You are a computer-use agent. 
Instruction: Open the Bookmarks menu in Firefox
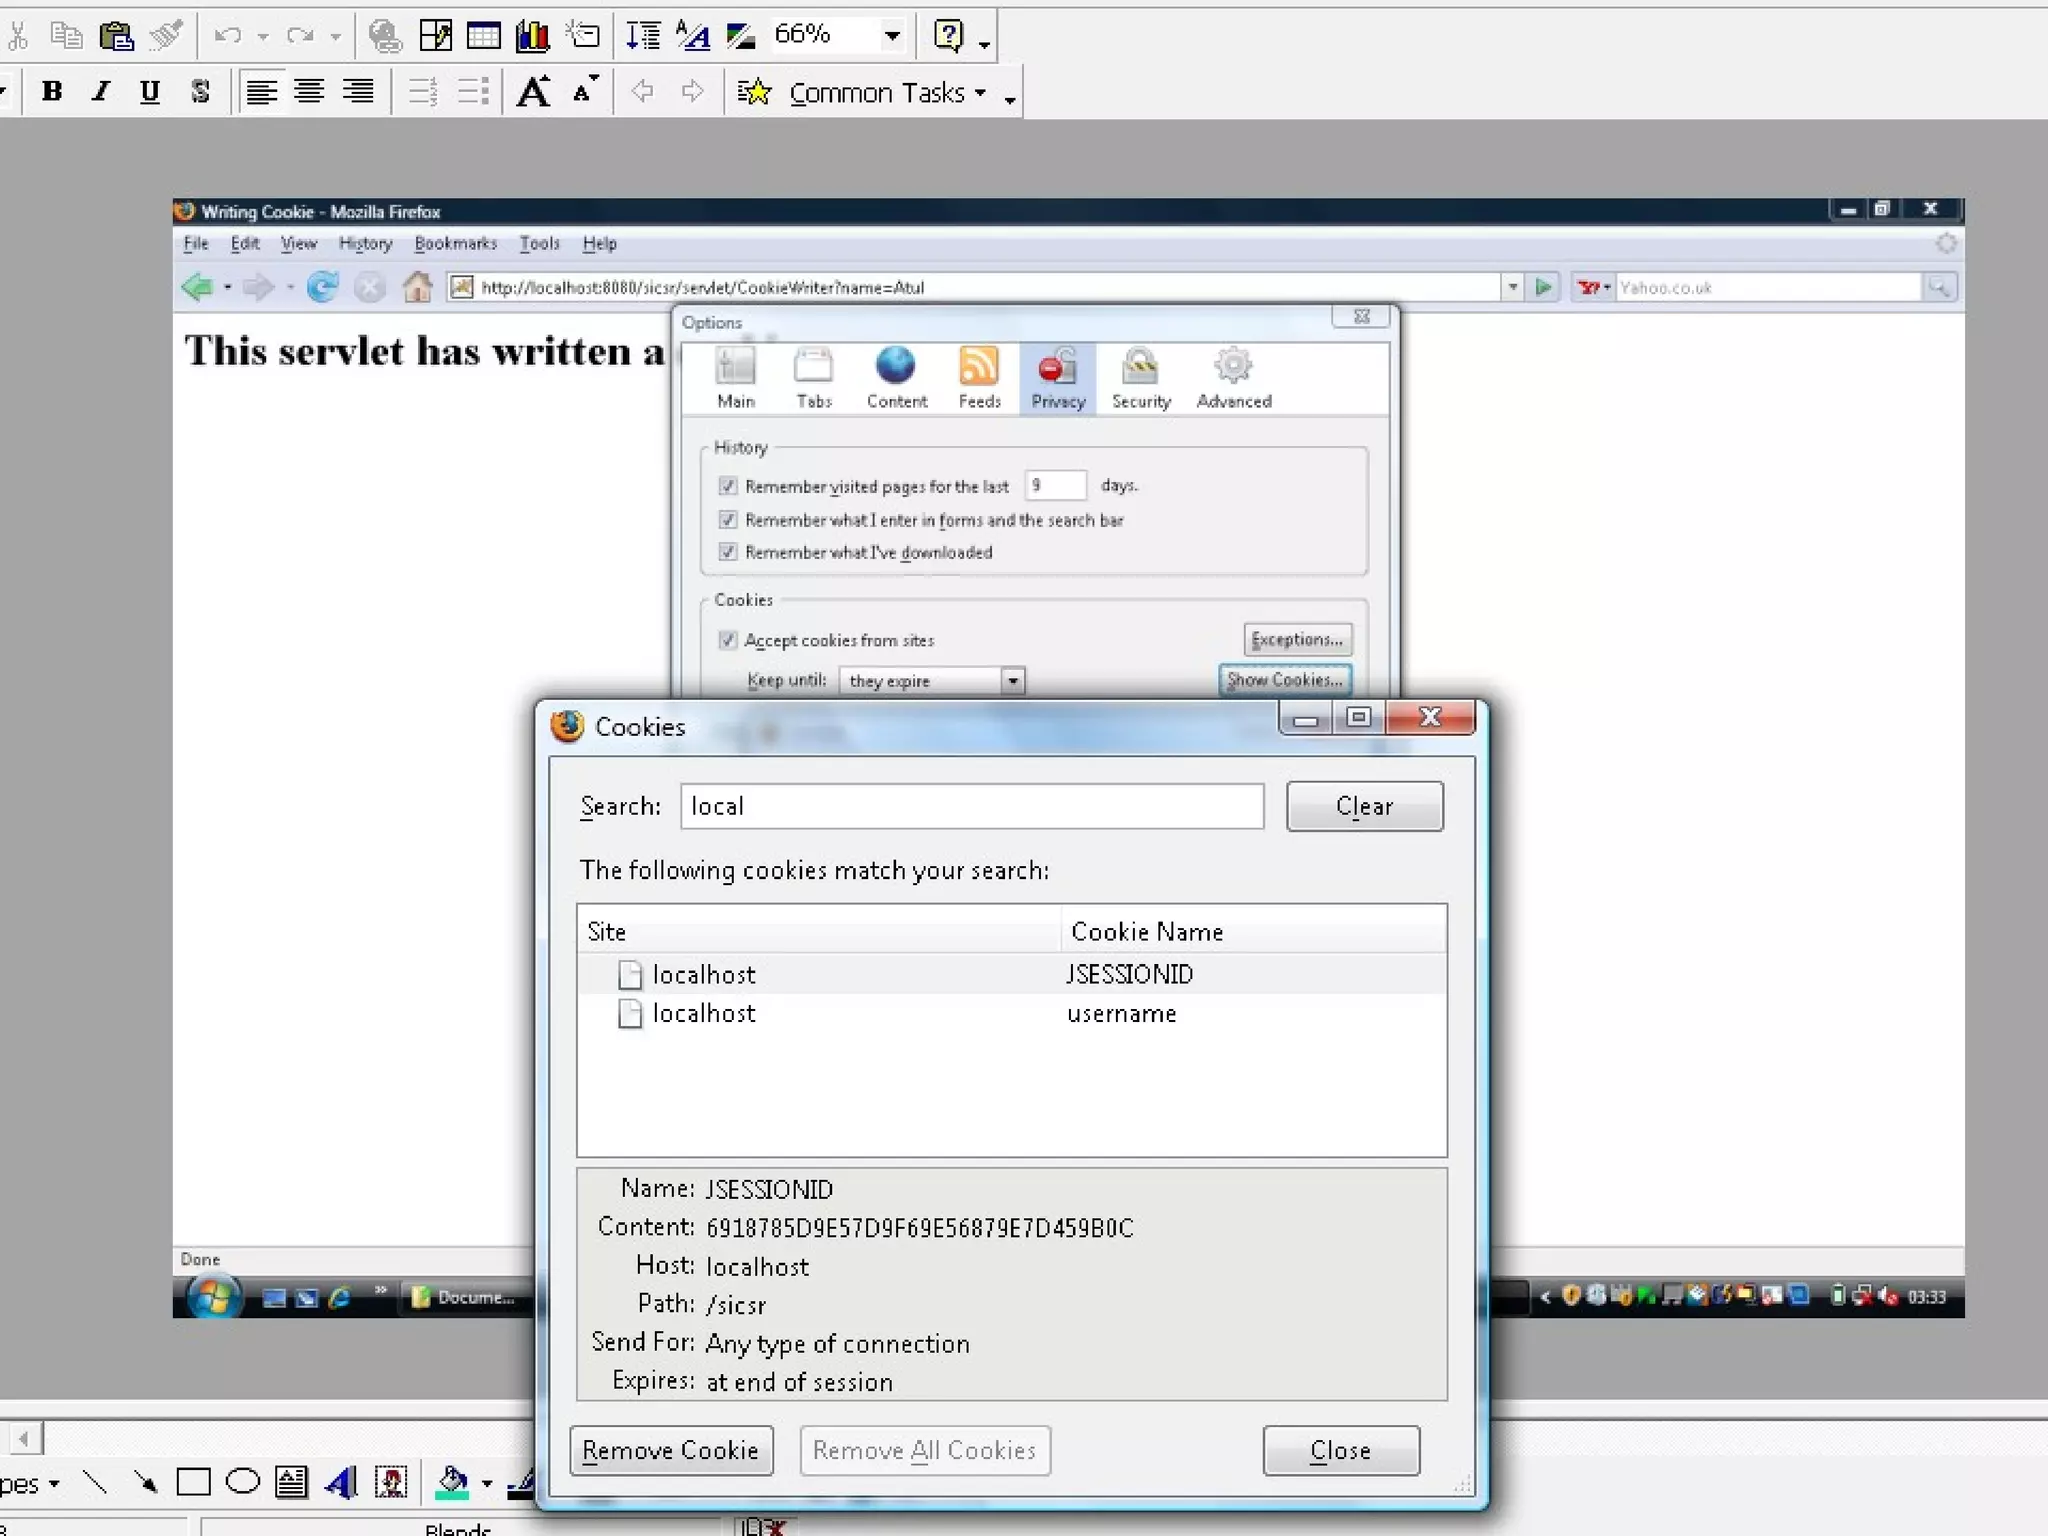pos(455,243)
